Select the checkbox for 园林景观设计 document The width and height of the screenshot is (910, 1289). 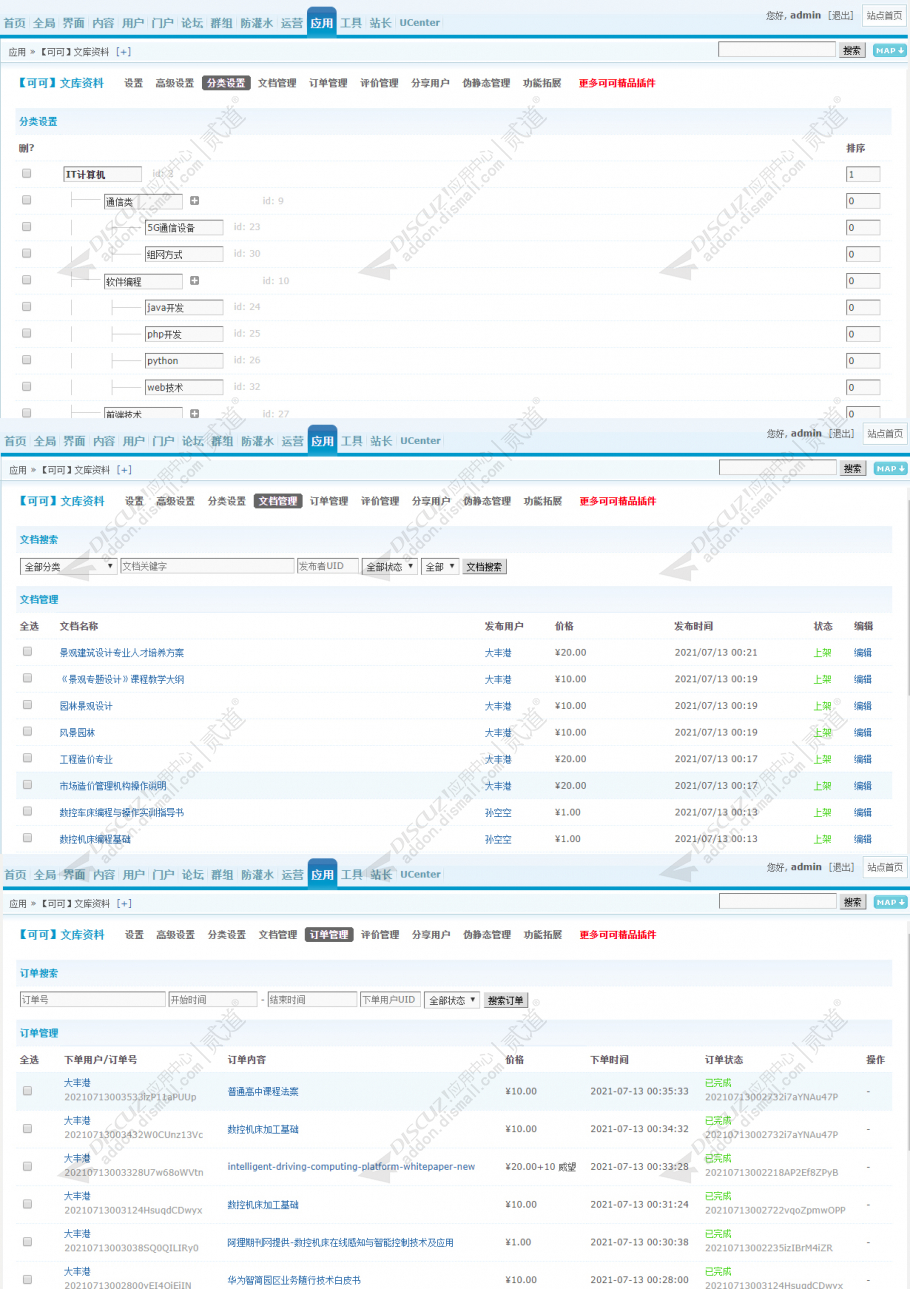point(27,705)
